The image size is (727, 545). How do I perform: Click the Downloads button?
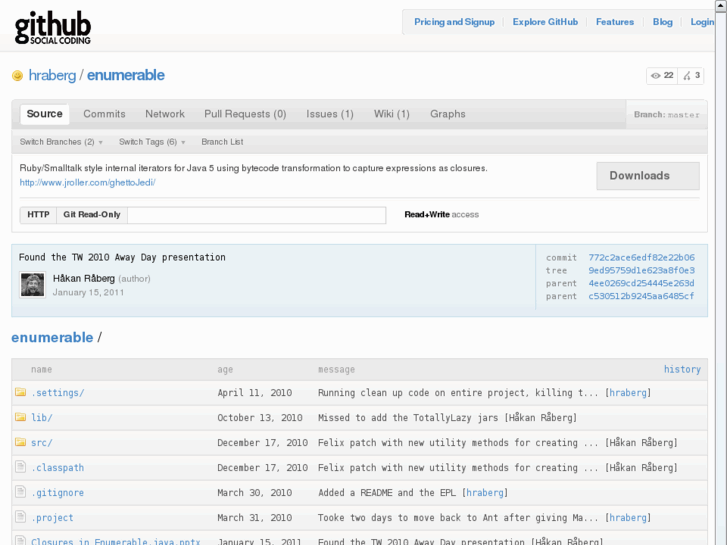click(x=648, y=176)
